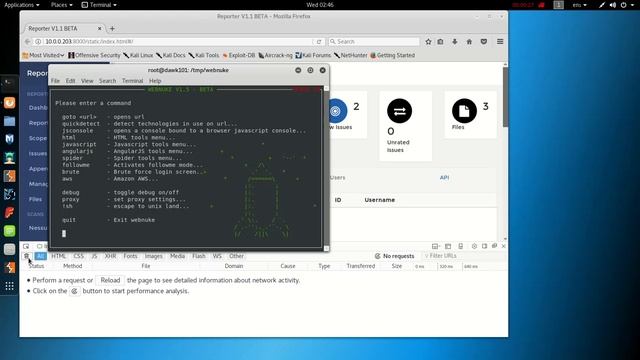640x360 pixels.
Task: Expand the Most Visited bookmarks dropdown
Action: (43, 55)
